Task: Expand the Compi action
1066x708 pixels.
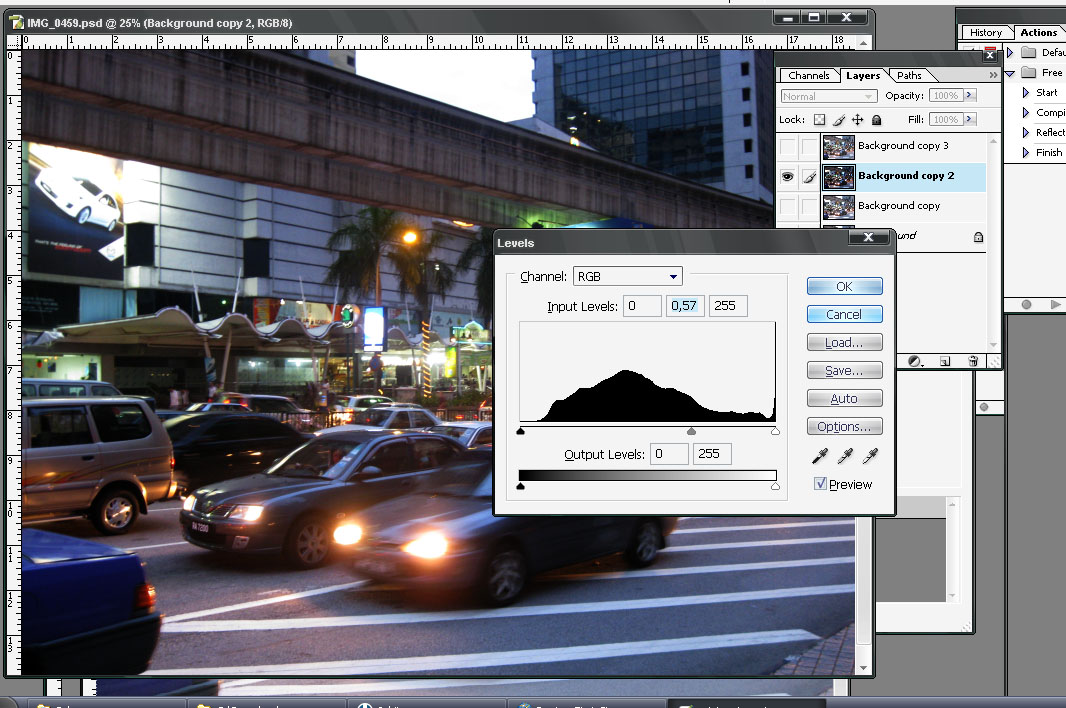Action: pyautogui.click(x=1025, y=112)
